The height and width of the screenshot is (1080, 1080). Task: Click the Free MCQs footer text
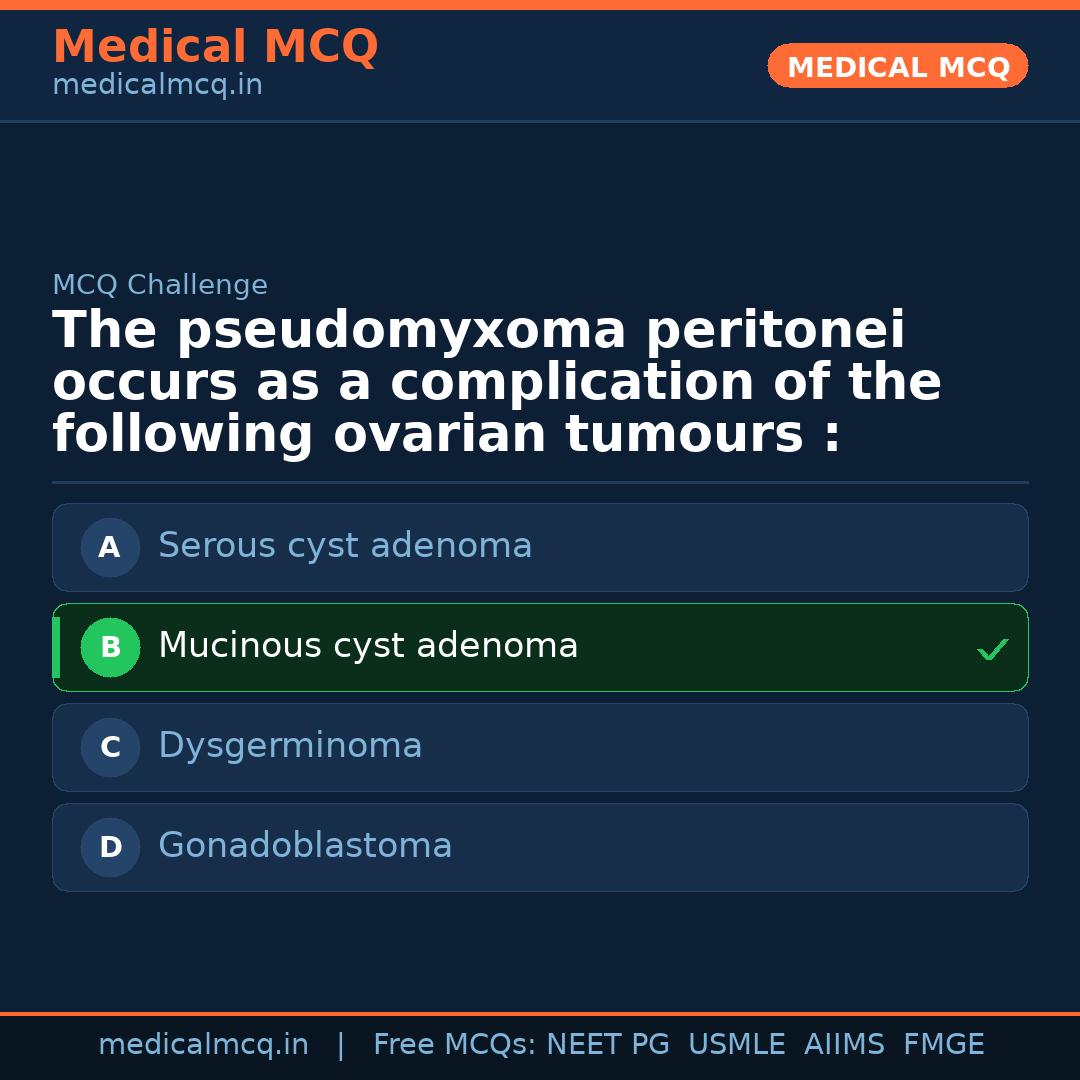click(x=454, y=1045)
